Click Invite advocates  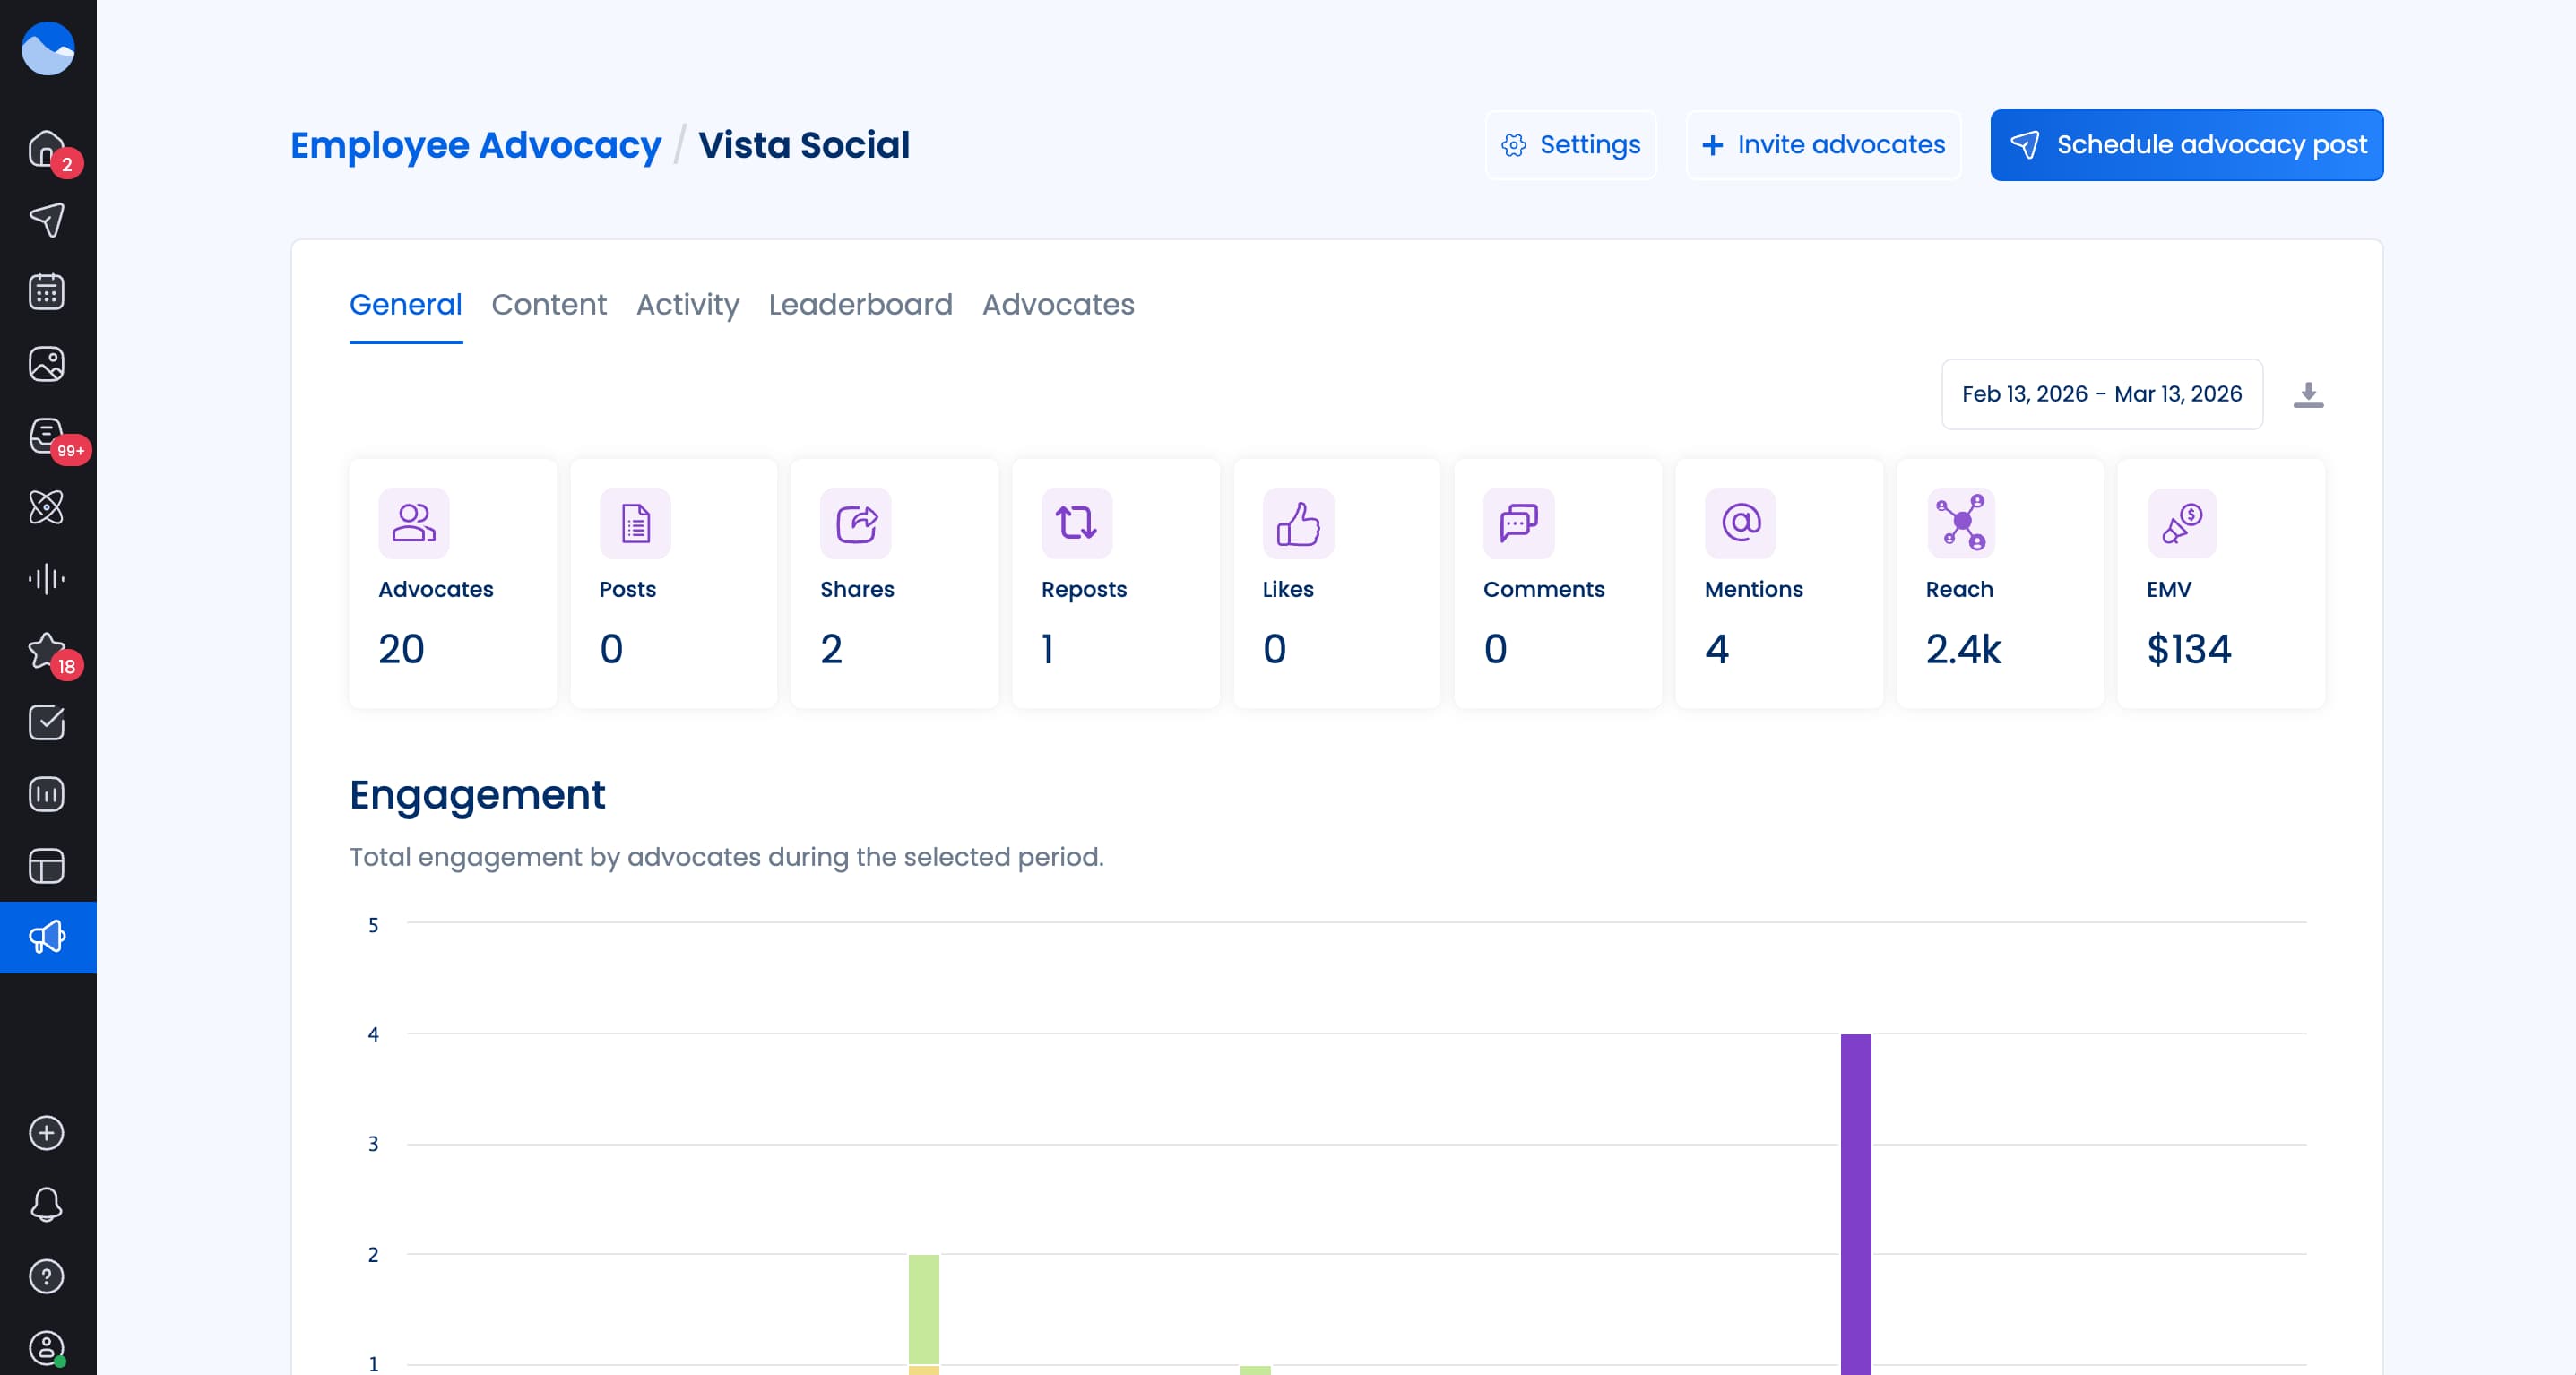pos(1823,145)
